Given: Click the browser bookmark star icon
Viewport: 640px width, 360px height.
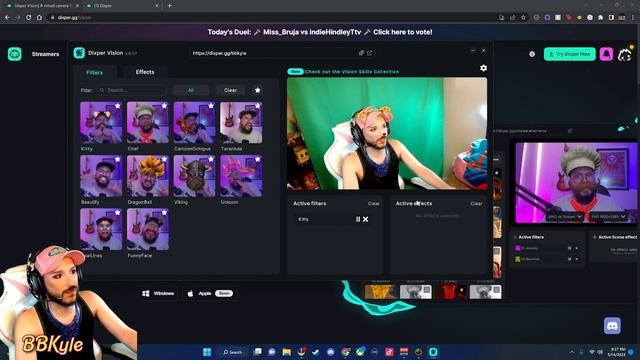Looking at the screenshot, I should (523, 18).
